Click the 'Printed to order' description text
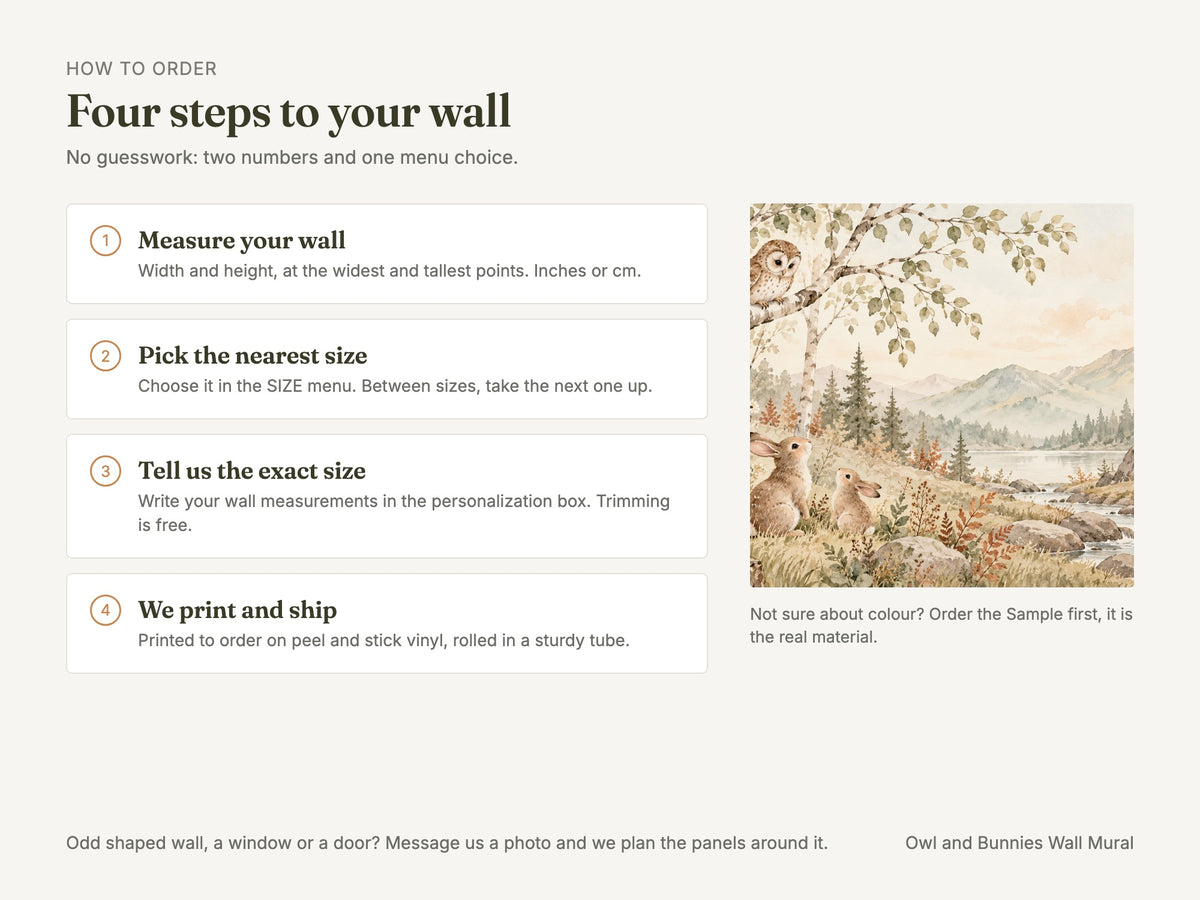The width and height of the screenshot is (1200, 900). [x=384, y=640]
